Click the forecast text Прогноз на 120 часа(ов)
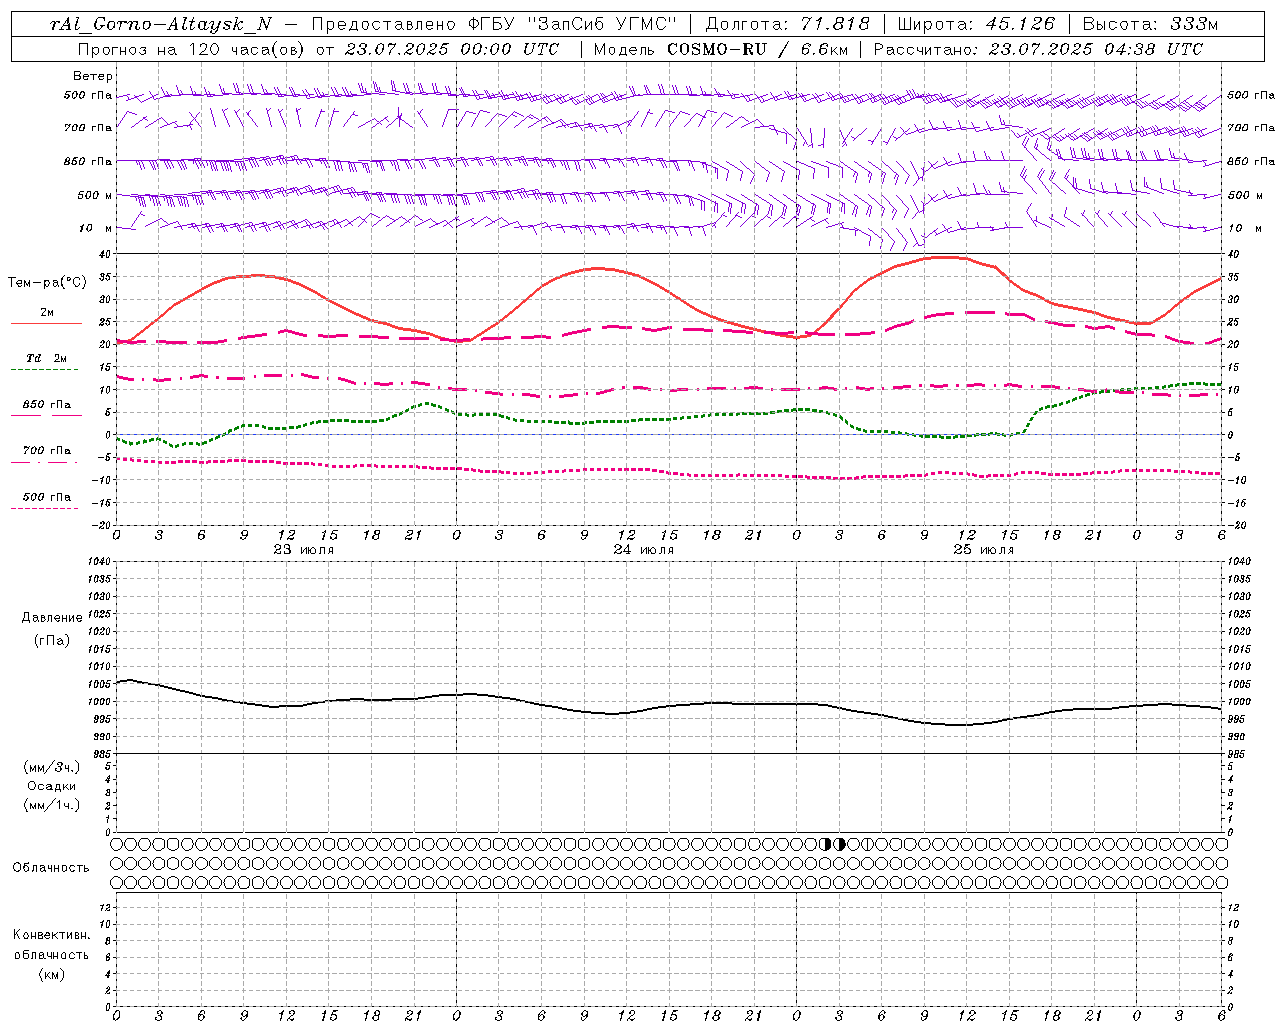The height and width of the screenshot is (1024, 1280). tap(193, 49)
